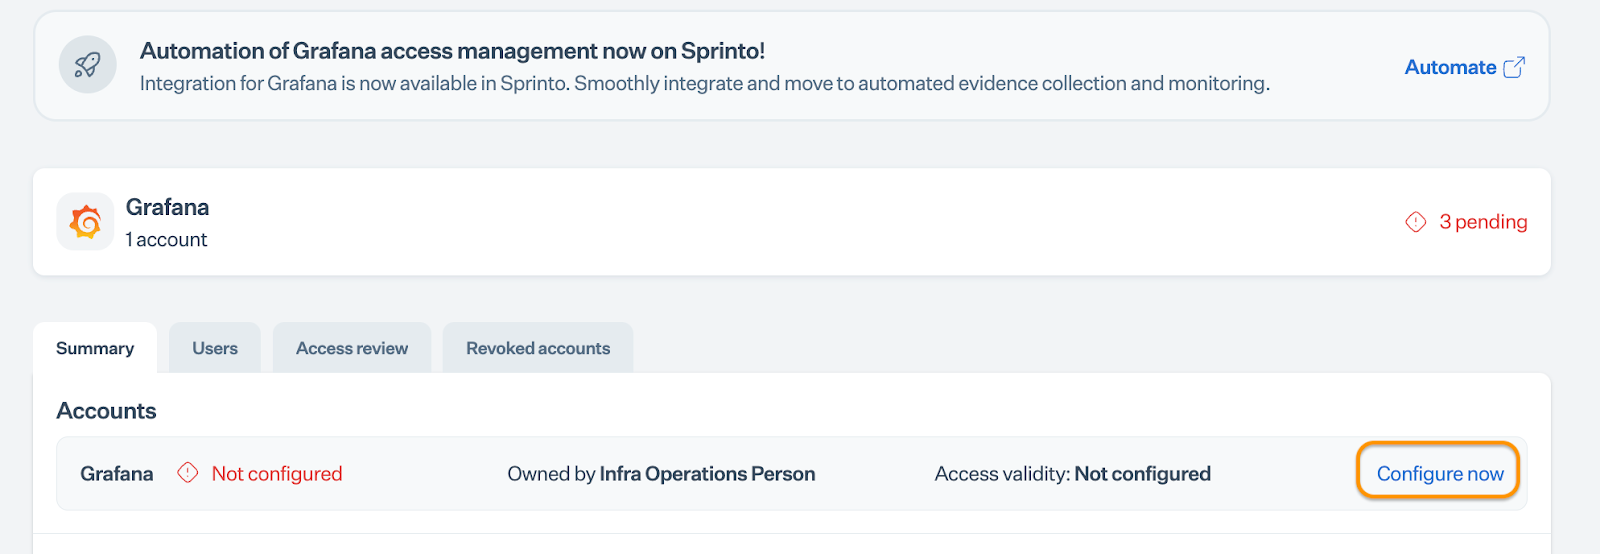Click Owned by Infra Operations Person text
Image resolution: width=1600 pixels, height=554 pixels.
(x=661, y=473)
